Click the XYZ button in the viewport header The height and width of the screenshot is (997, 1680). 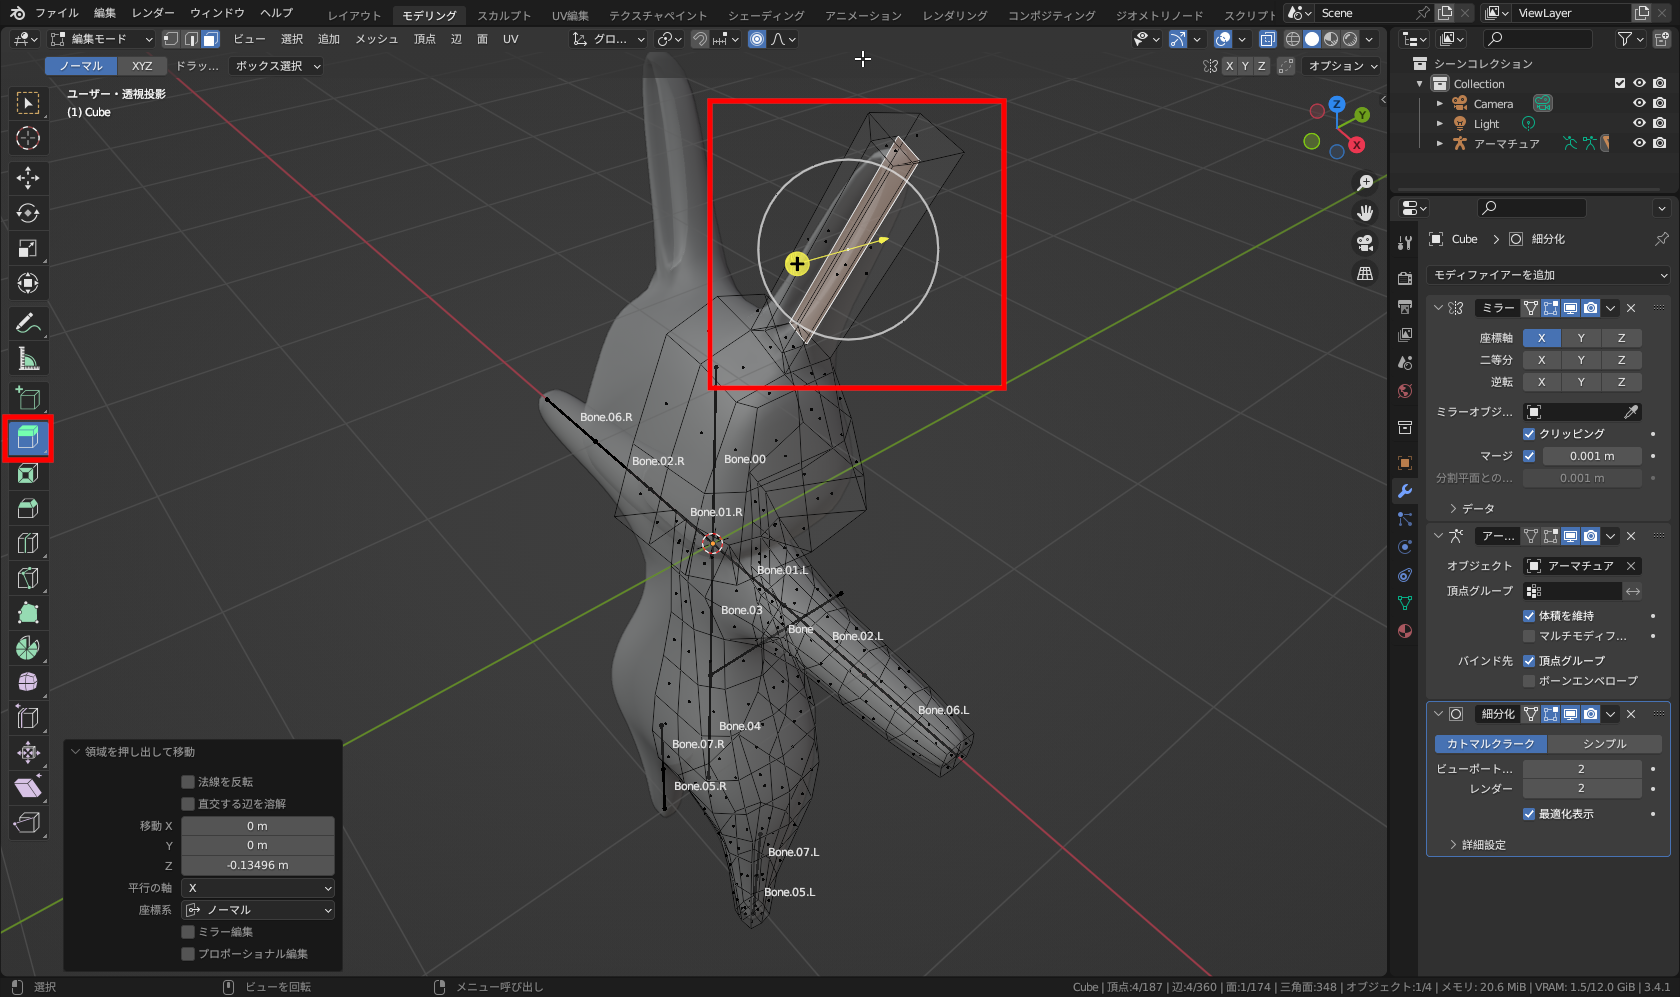coord(142,66)
